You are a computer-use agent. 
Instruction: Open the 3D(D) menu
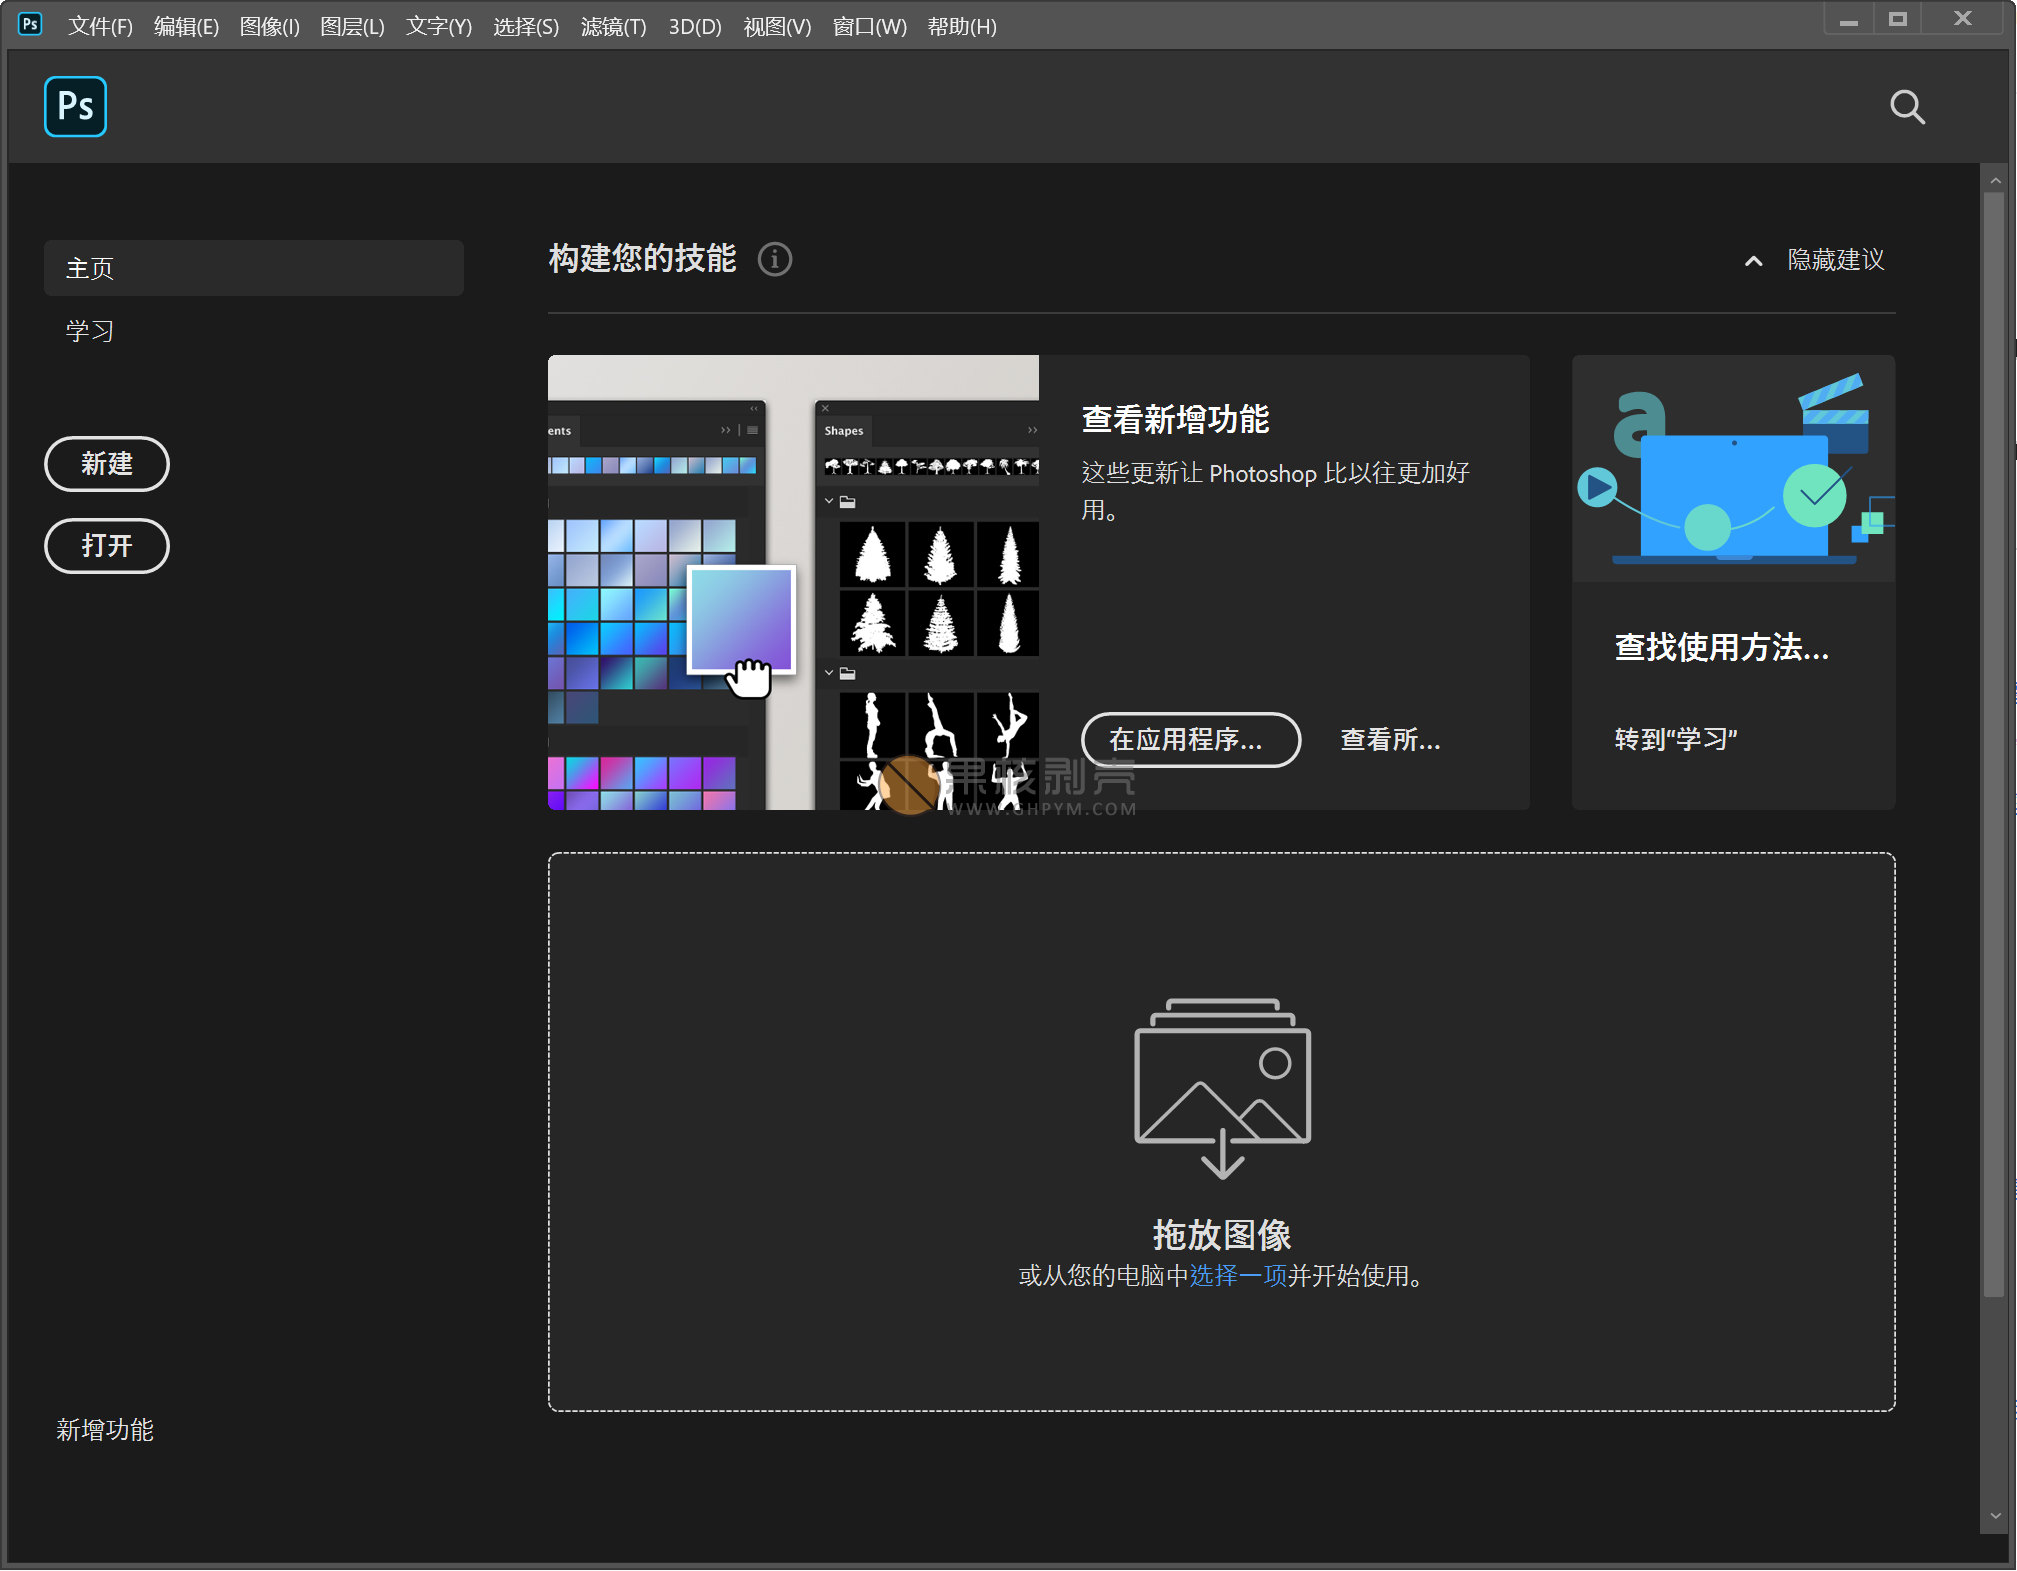click(695, 26)
